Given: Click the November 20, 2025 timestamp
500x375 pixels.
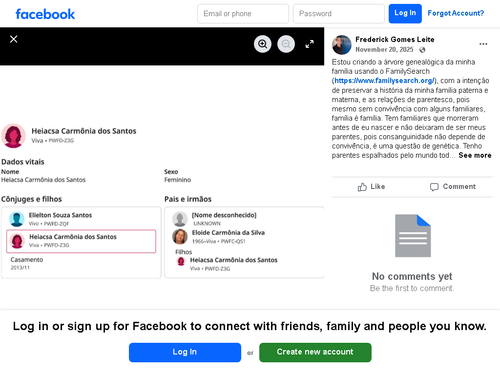Looking at the screenshot, I should coord(384,49).
